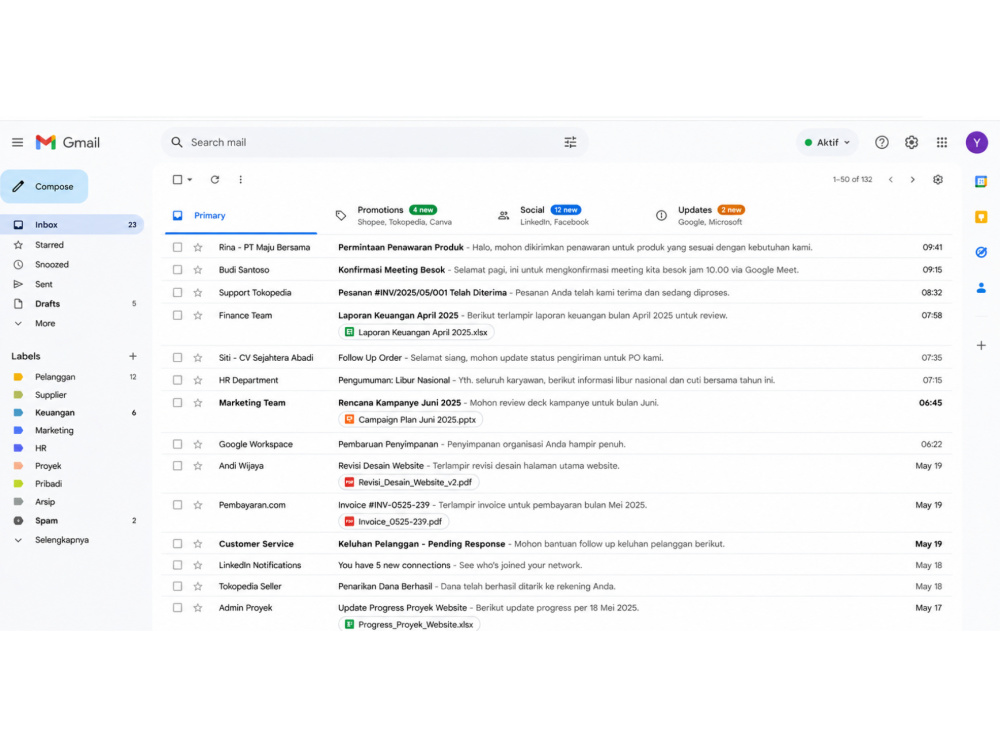Open email 'Penarikan Dana Berhasil'
Viewport: 1000px width, 750px height.
click(556, 586)
